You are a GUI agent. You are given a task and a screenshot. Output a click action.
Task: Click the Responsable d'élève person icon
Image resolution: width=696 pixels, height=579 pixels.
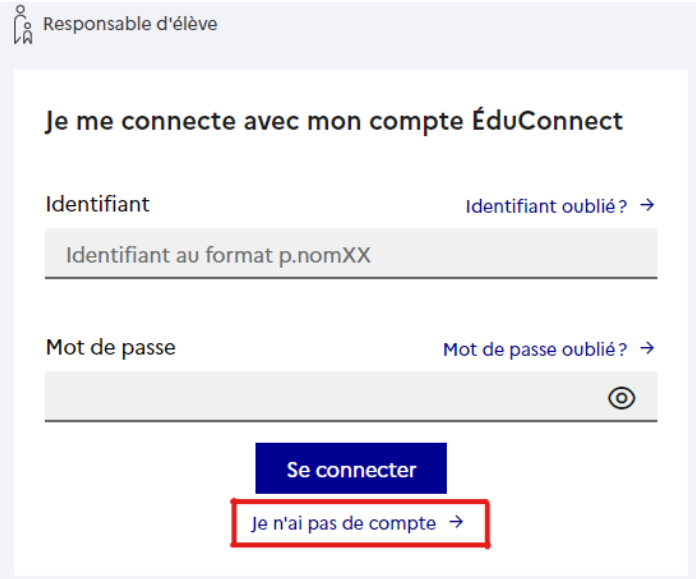coord(23,24)
